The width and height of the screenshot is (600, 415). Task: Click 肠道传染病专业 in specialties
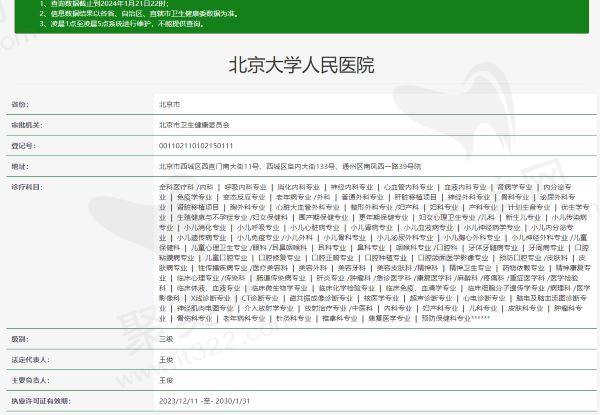pyautogui.click(x=281, y=278)
